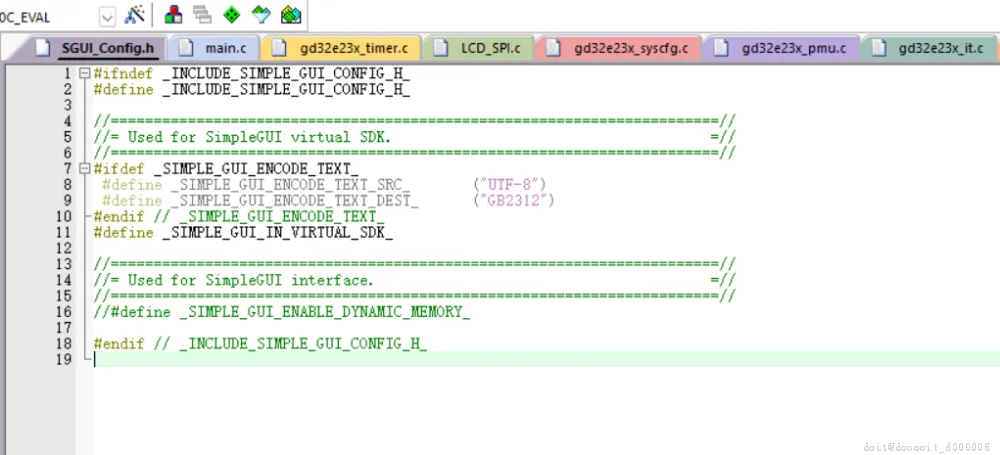Screen dimensions: 1000x455
Task: Click the grayed Multi-Project Workspace icon
Action: tap(202, 14)
